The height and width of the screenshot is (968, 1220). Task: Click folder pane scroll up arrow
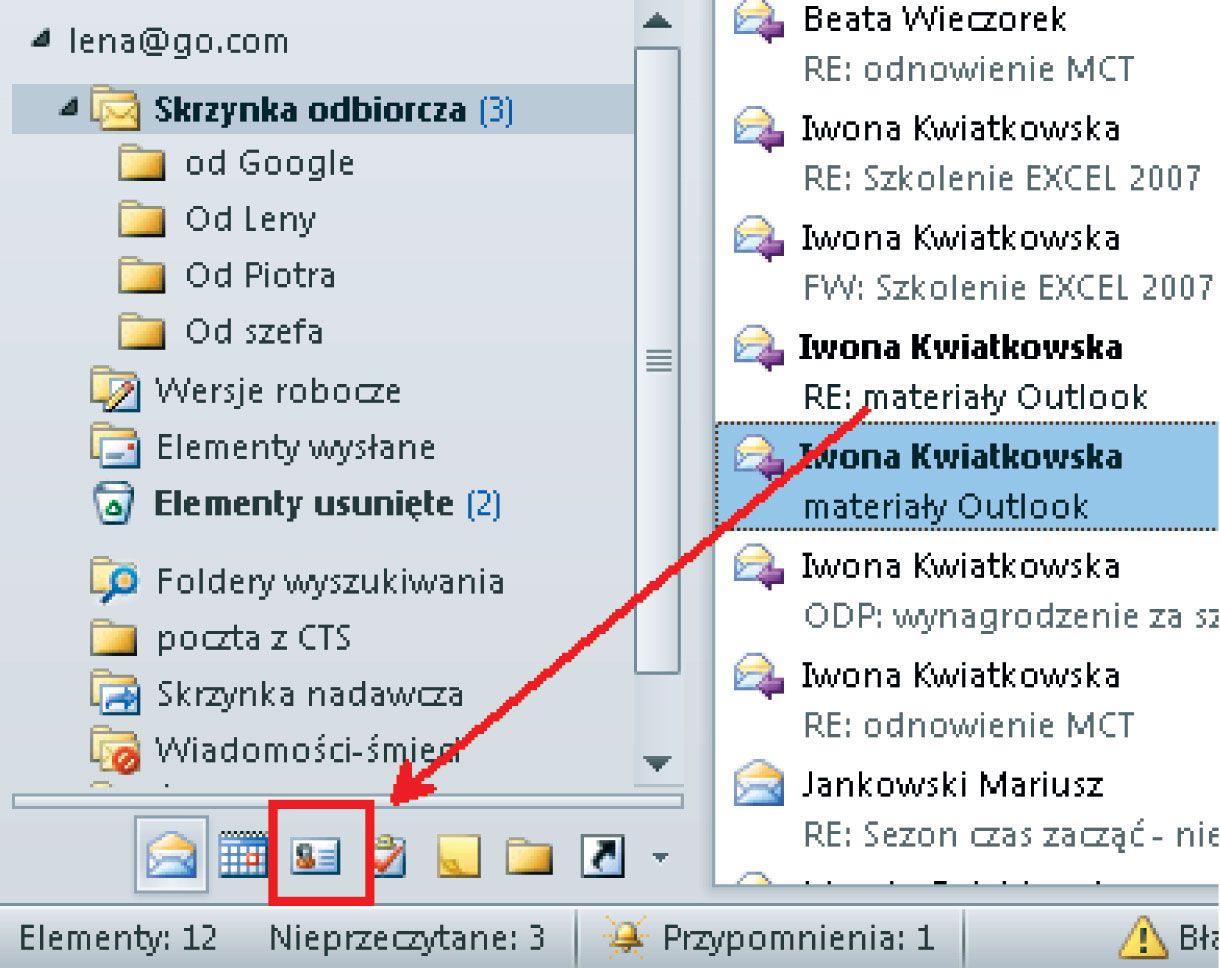(x=656, y=20)
